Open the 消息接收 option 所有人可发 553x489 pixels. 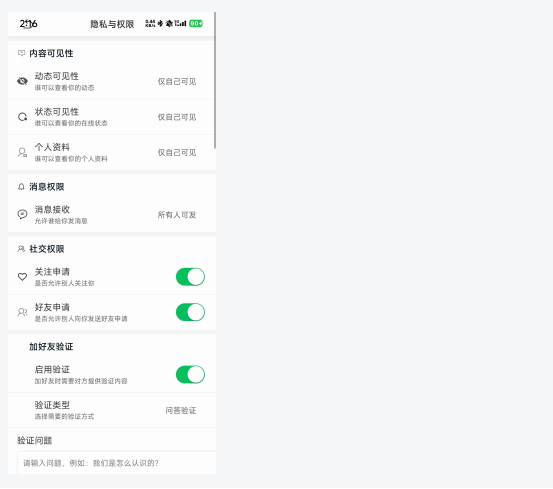177,215
